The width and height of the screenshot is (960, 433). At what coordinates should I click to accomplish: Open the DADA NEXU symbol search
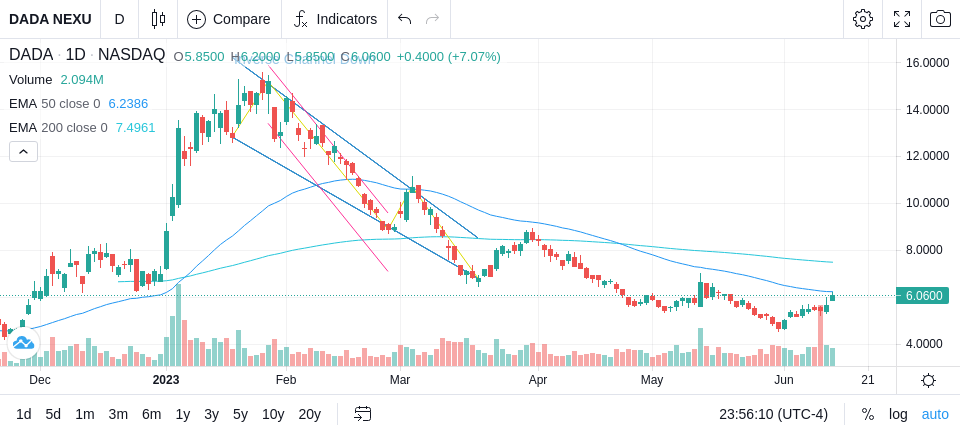[50, 19]
